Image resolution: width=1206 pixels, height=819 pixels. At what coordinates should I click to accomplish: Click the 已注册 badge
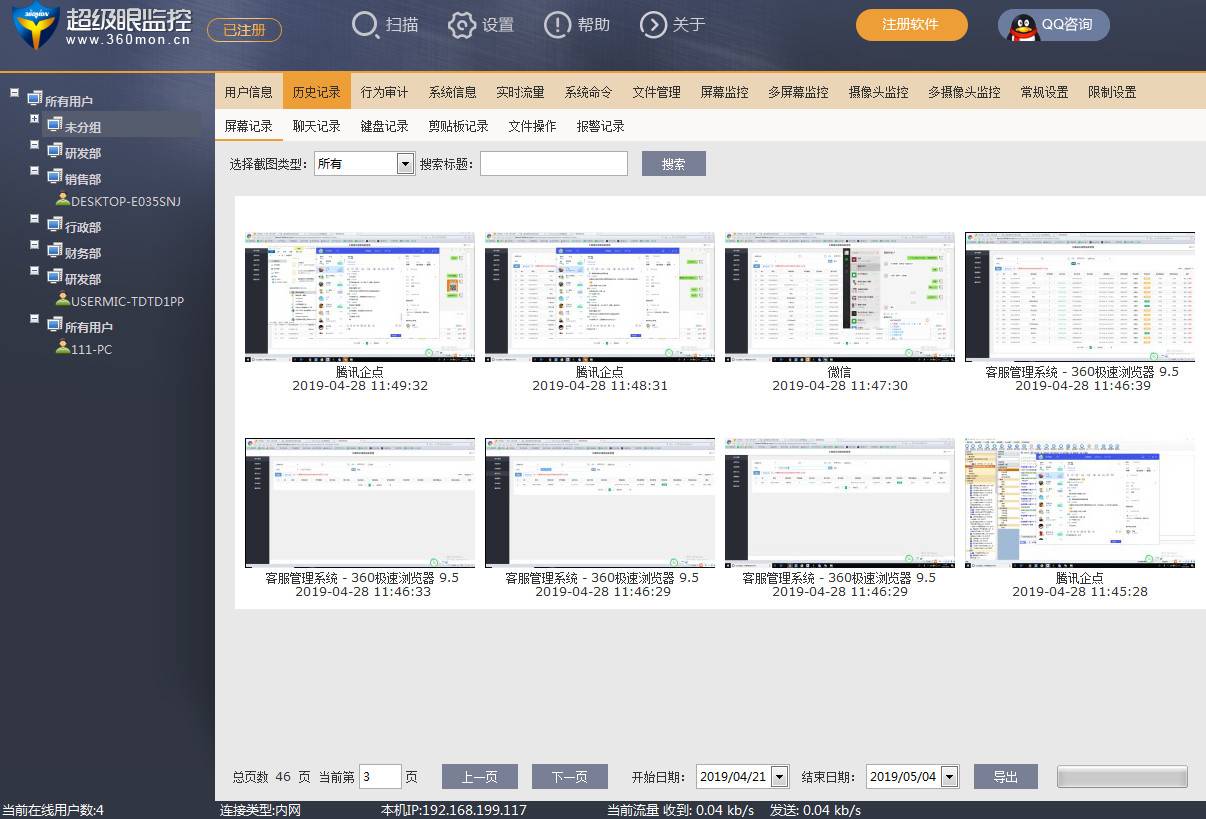[x=244, y=30]
